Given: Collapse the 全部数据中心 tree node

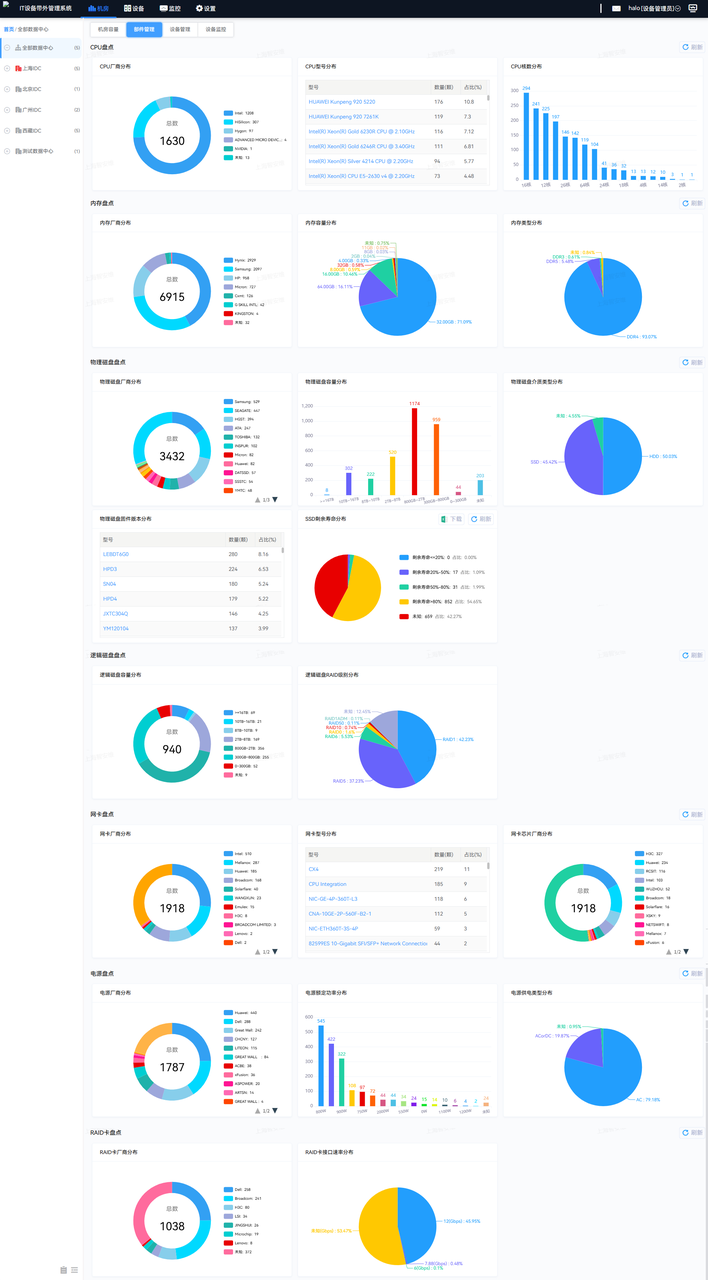Looking at the screenshot, I should [7, 47].
